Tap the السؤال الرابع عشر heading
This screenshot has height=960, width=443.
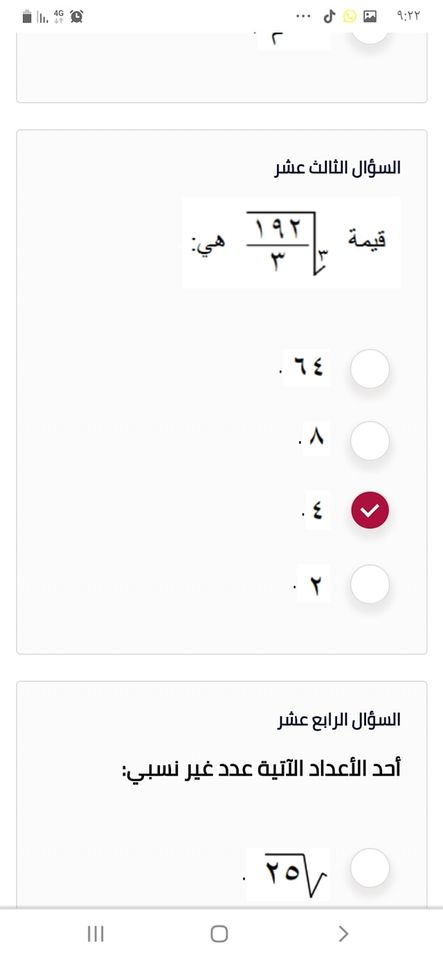[x=340, y=720]
